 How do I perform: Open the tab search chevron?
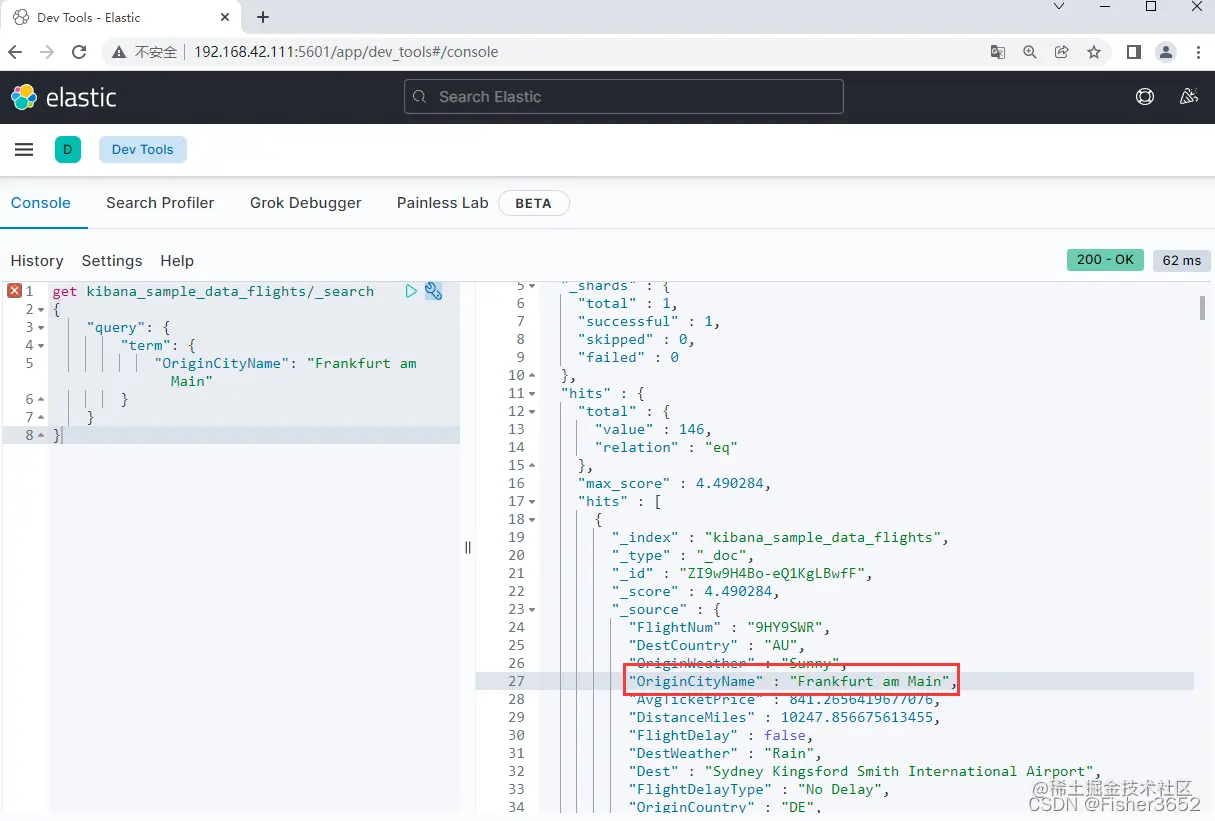click(x=1060, y=6)
